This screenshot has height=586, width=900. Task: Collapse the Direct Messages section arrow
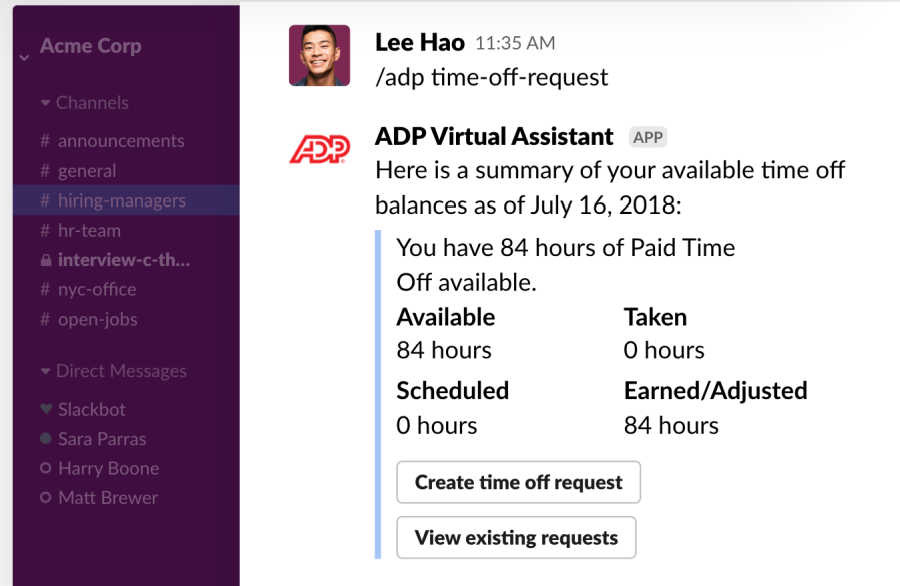click(x=45, y=371)
